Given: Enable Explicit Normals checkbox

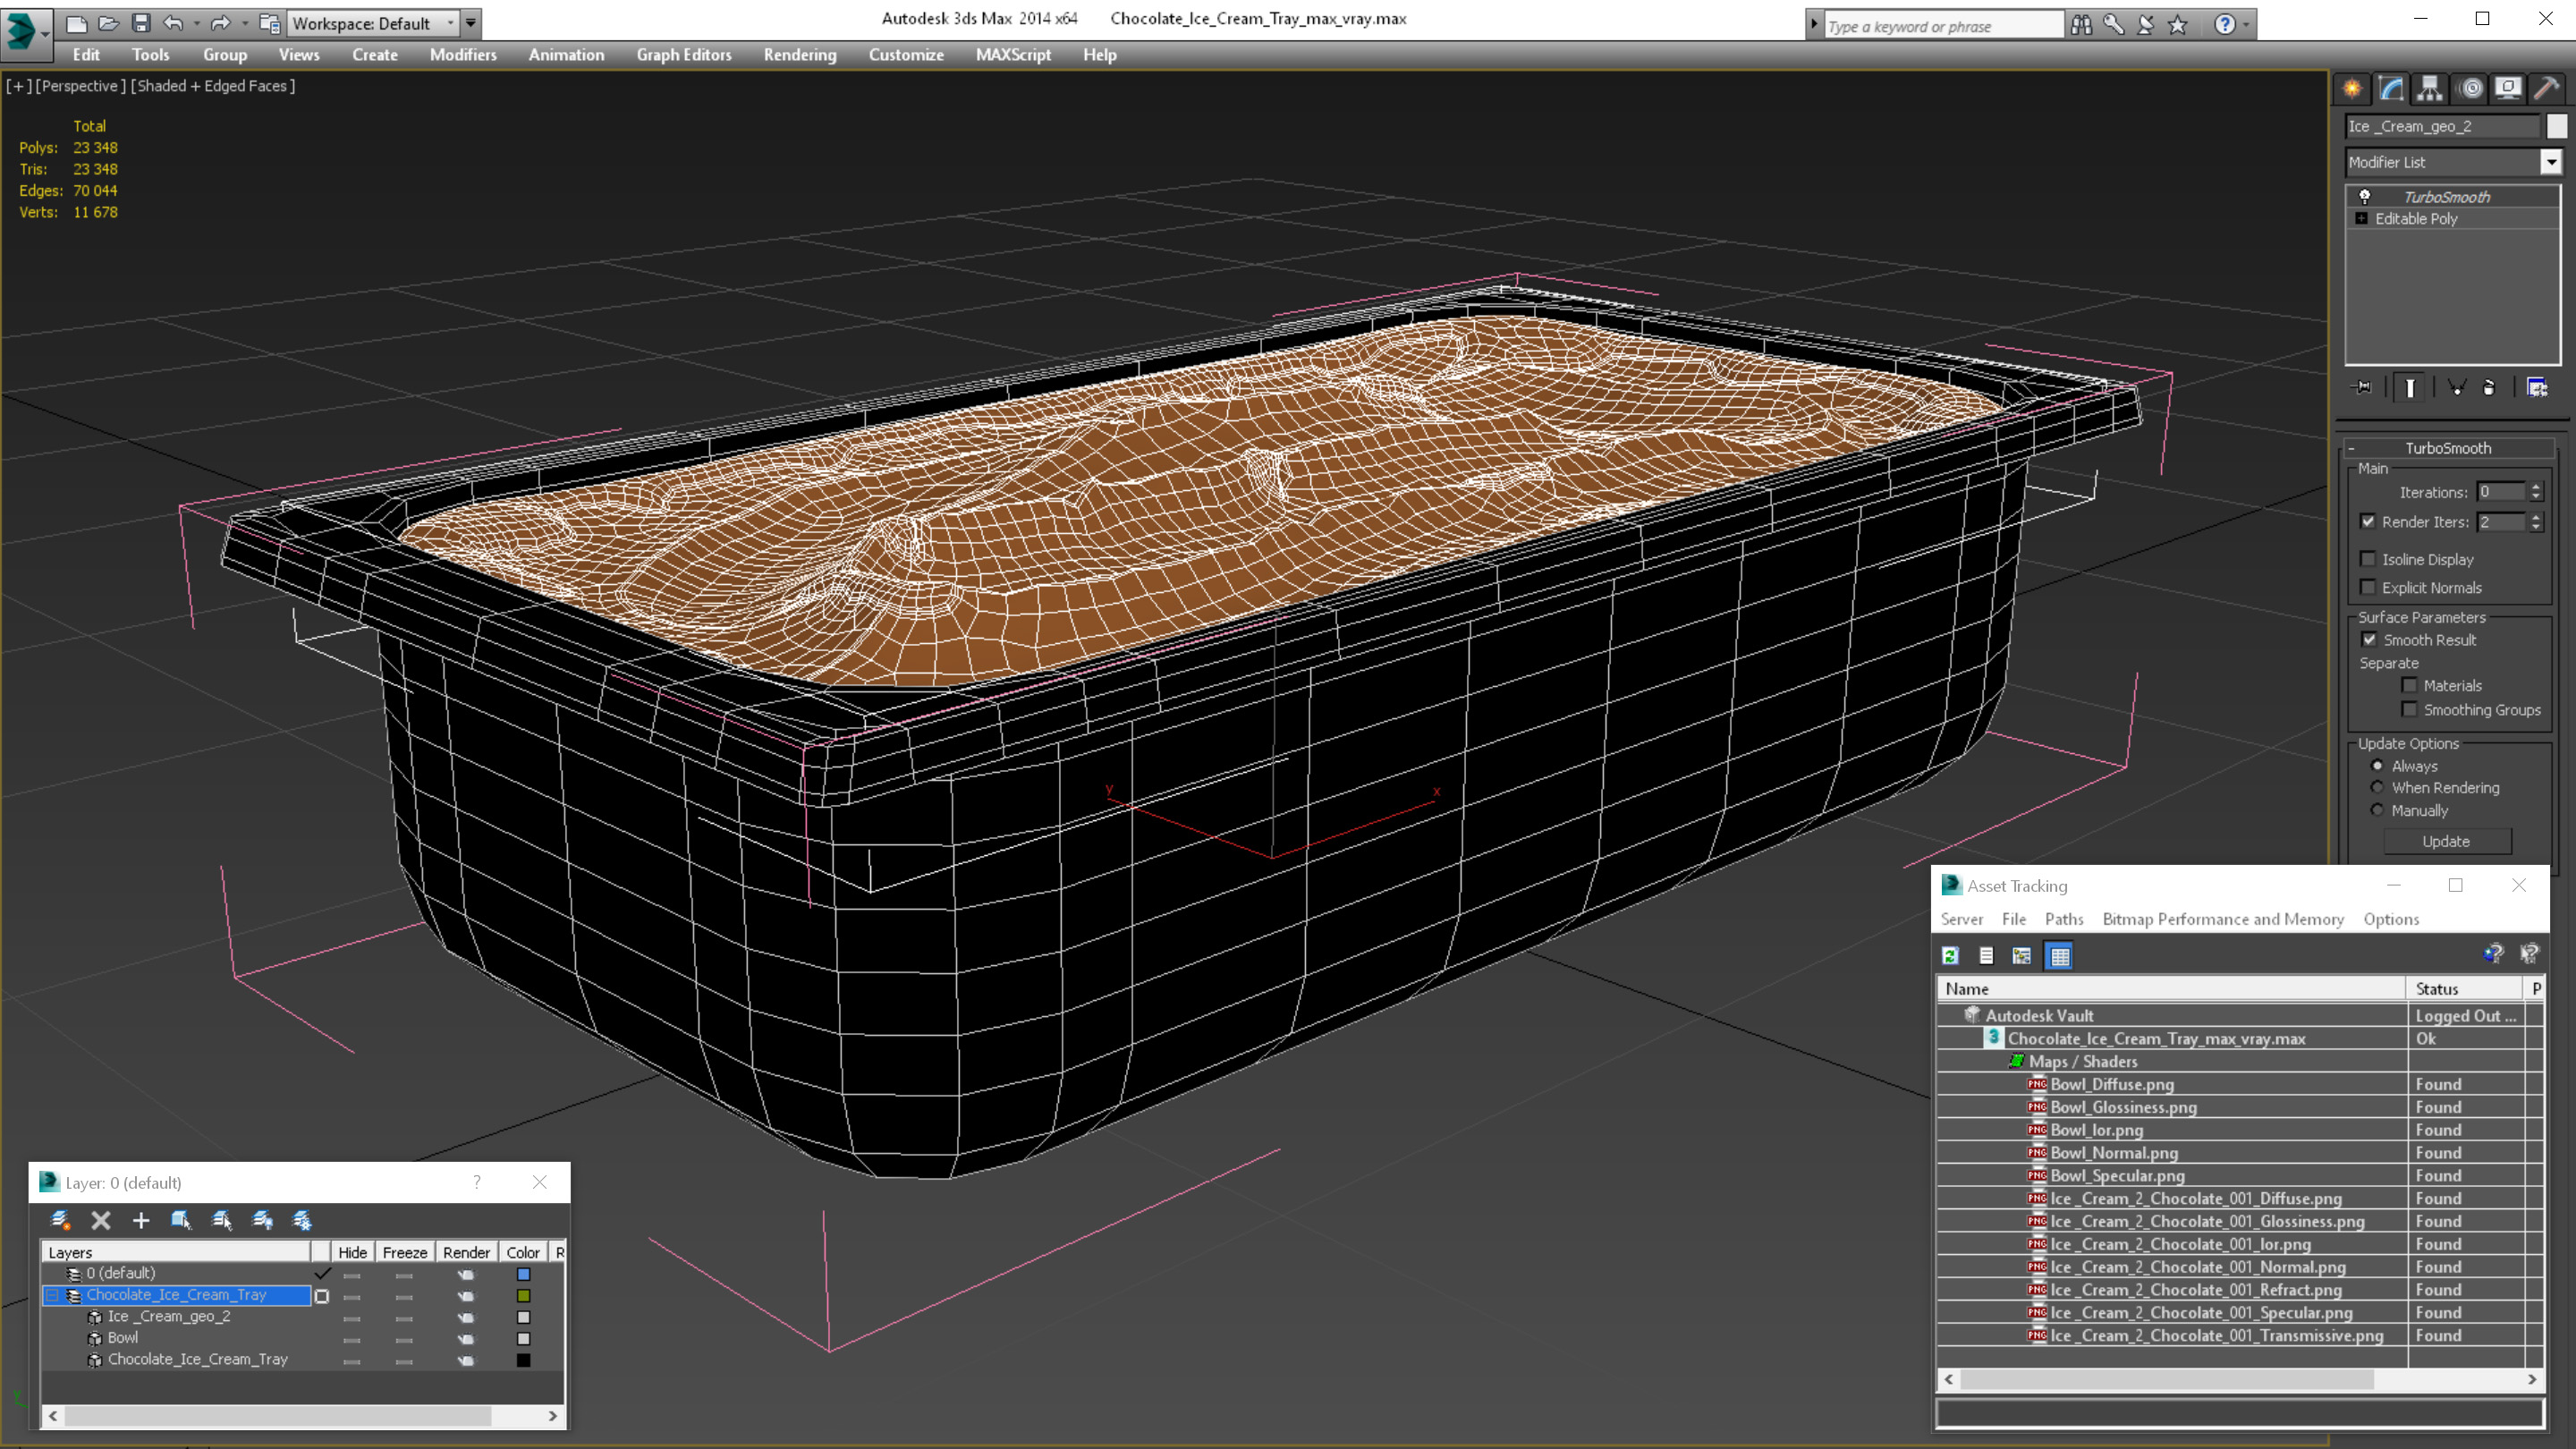Looking at the screenshot, I should [x=2368, y=587].
